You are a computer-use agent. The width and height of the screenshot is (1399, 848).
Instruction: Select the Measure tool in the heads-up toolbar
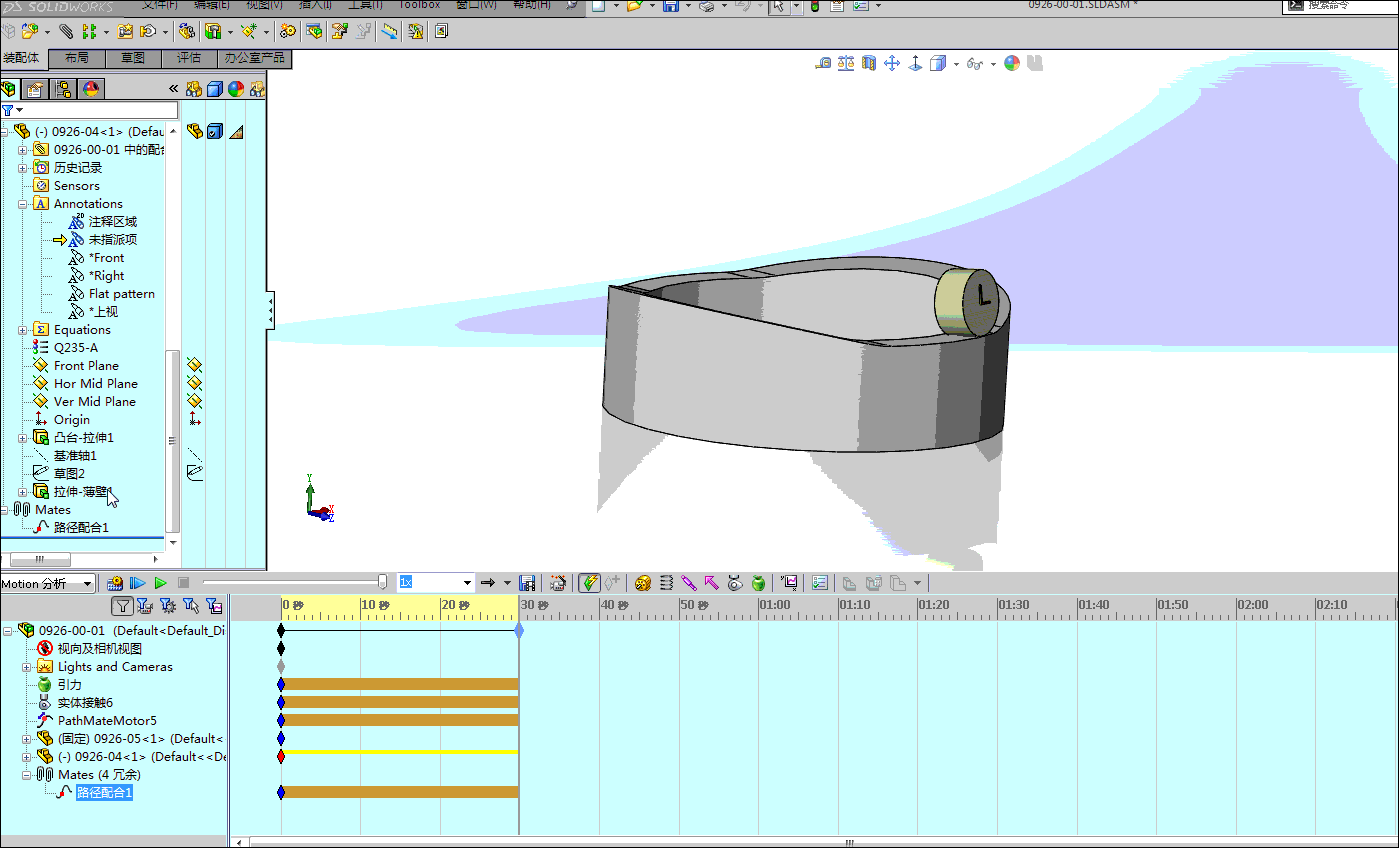[x=824, y=63]
